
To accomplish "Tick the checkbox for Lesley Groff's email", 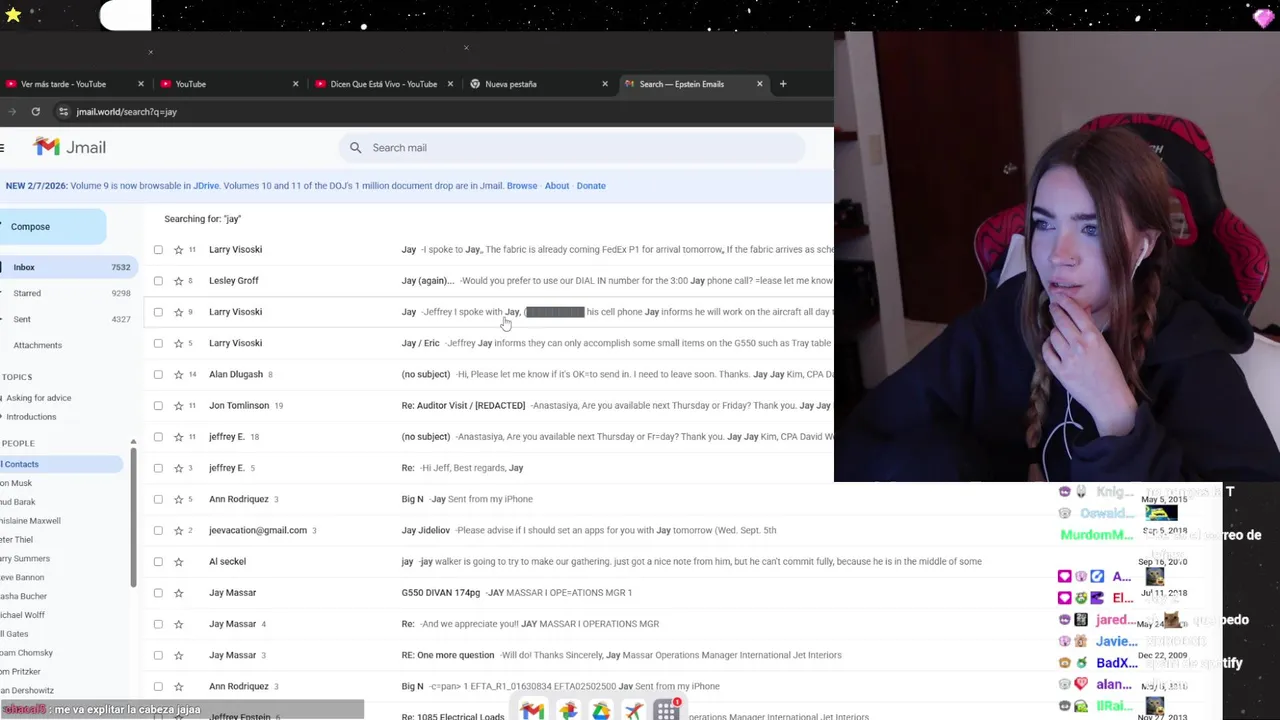I will tap(158, 281).
